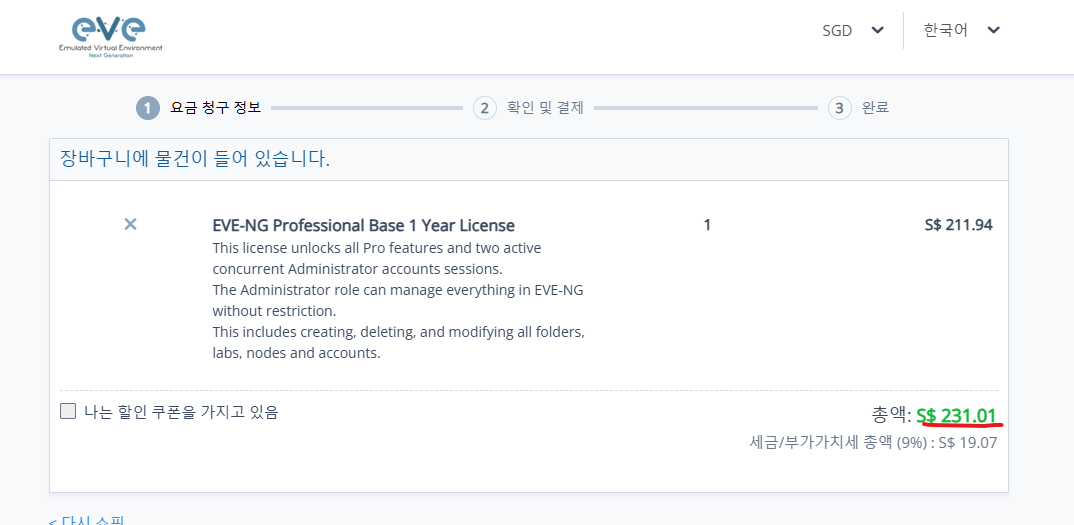This screenshot has height=525, width=1074.
Task: Select step 3 완료
Action: click(x=858, y=108)
